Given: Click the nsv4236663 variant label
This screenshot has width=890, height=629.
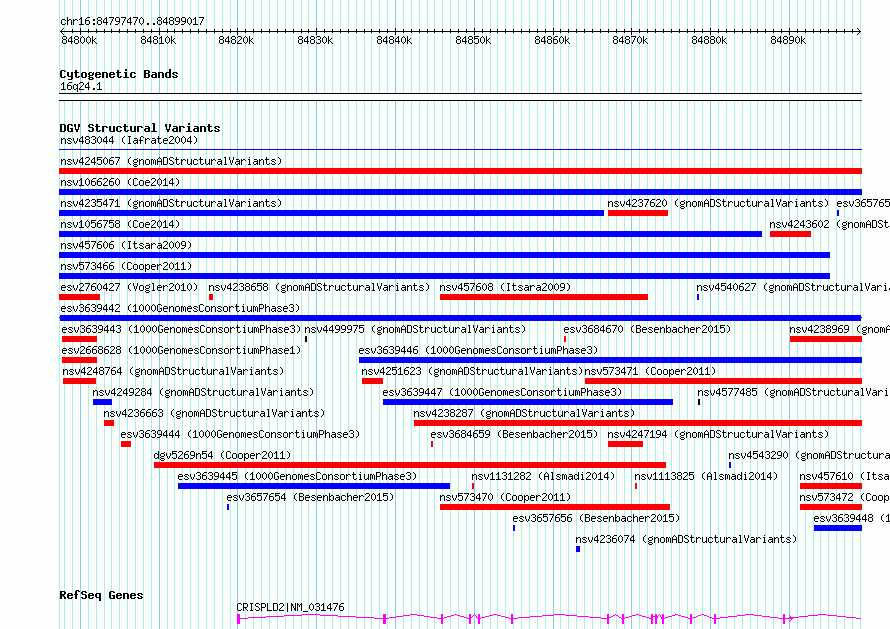Looking at the screenshot, I should pyautogui.click(x=214, y=413).
